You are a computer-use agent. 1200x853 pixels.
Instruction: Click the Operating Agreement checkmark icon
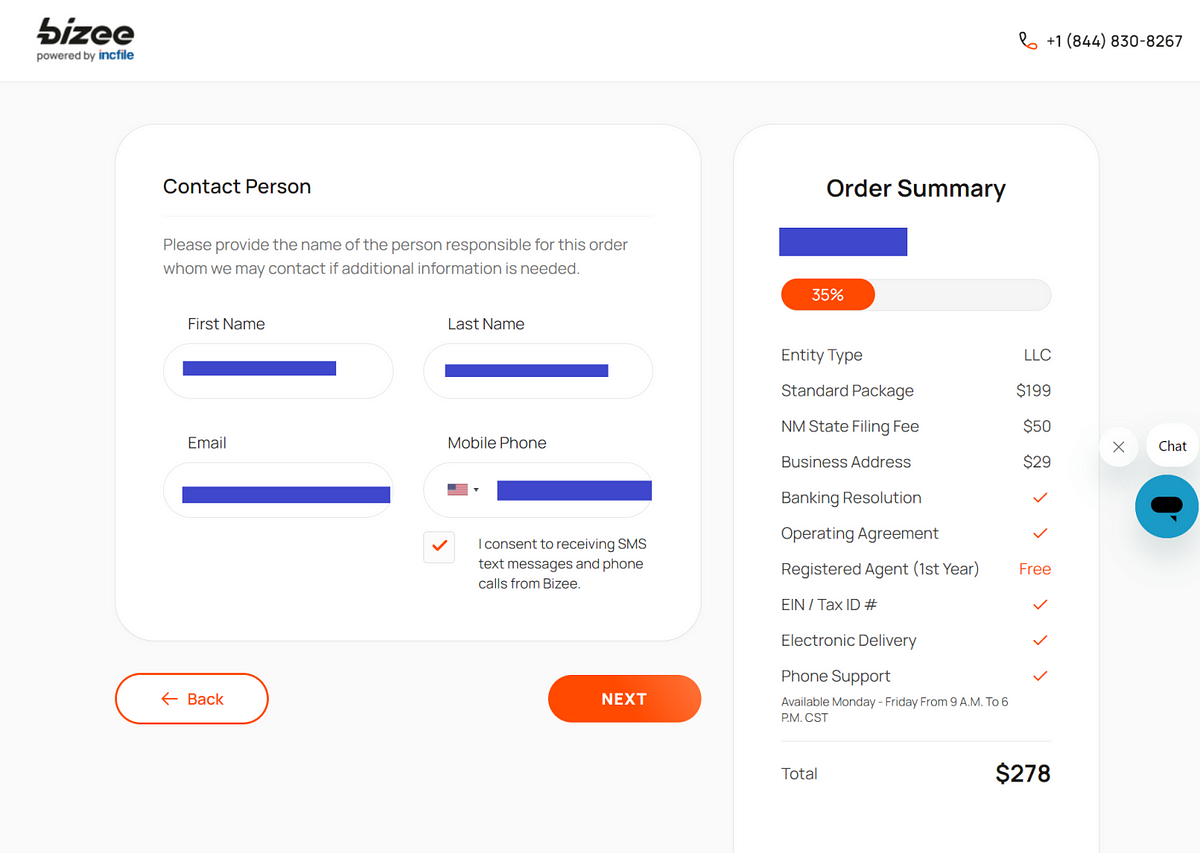pyautogui.click(x=1040, y=533)
